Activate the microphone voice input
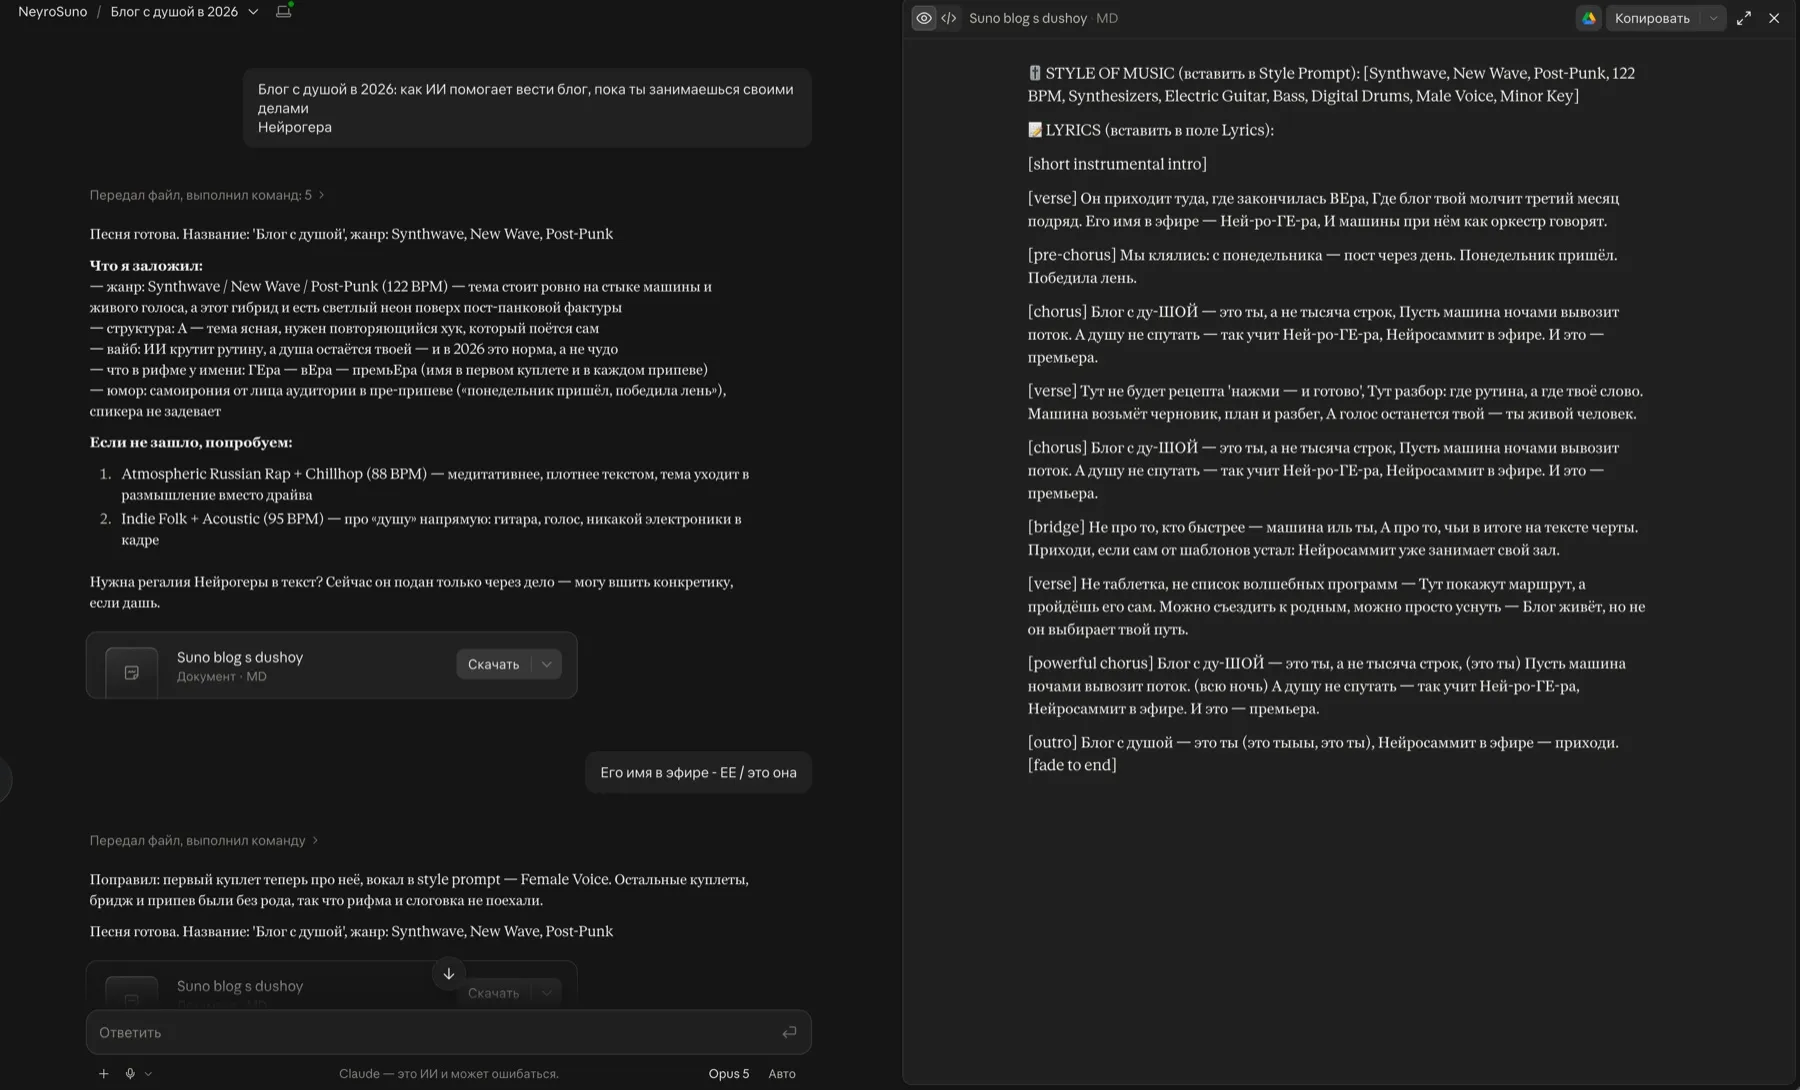The height and width of the screenshot is (1090, 1800). (x=130, y=1073)
